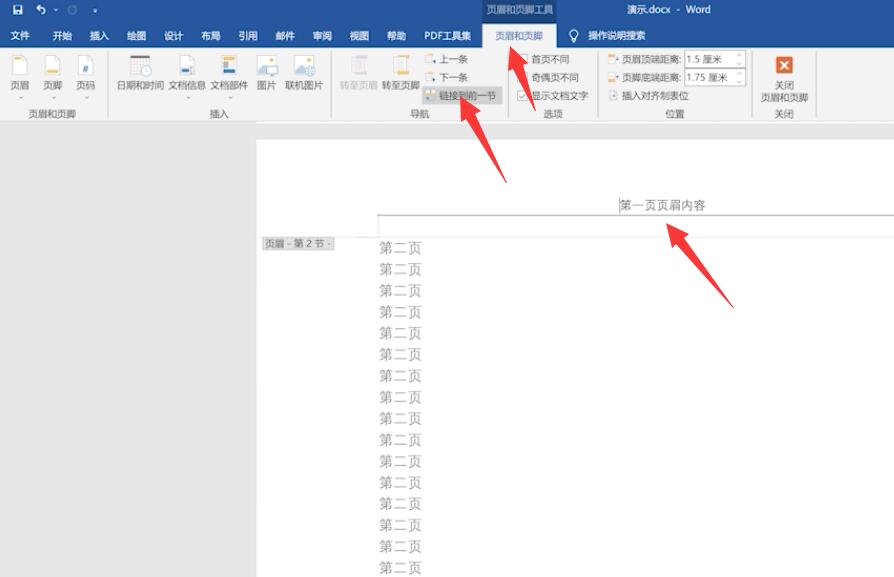Click 插入对齐制表位 button
This screenshot has width=894, height=577.
649,95
